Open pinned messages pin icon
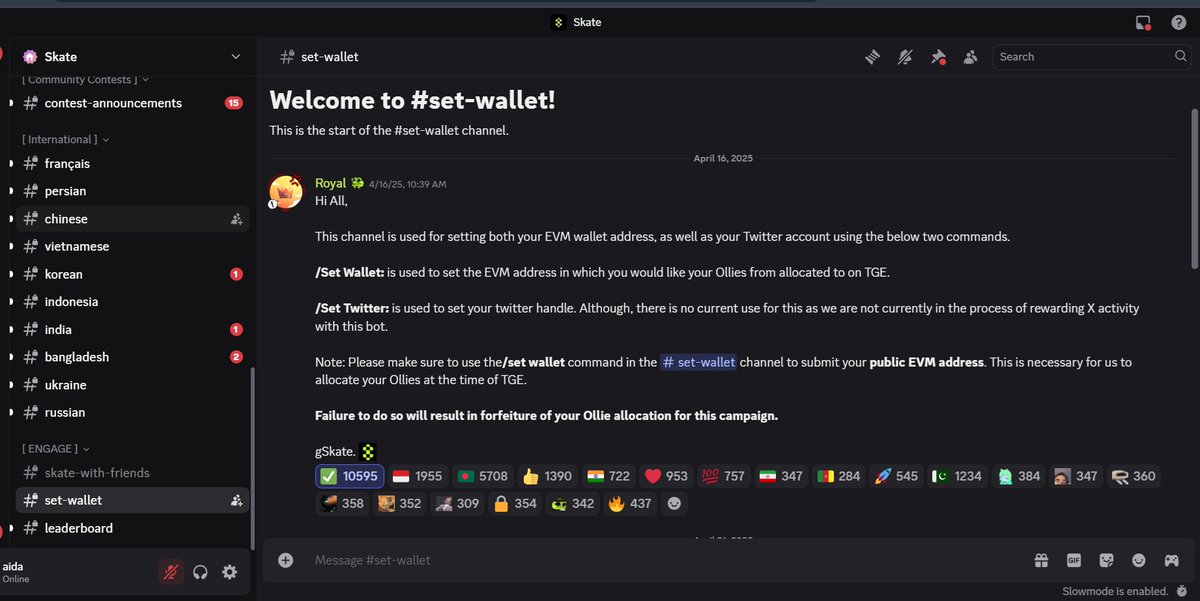 coord(938,57)
